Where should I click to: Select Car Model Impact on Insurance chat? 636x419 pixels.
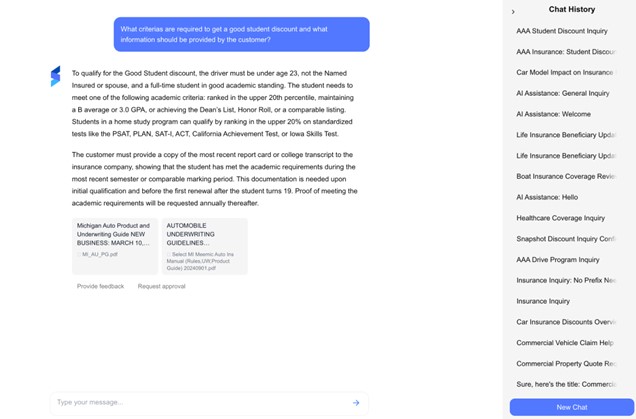point(565,72)
